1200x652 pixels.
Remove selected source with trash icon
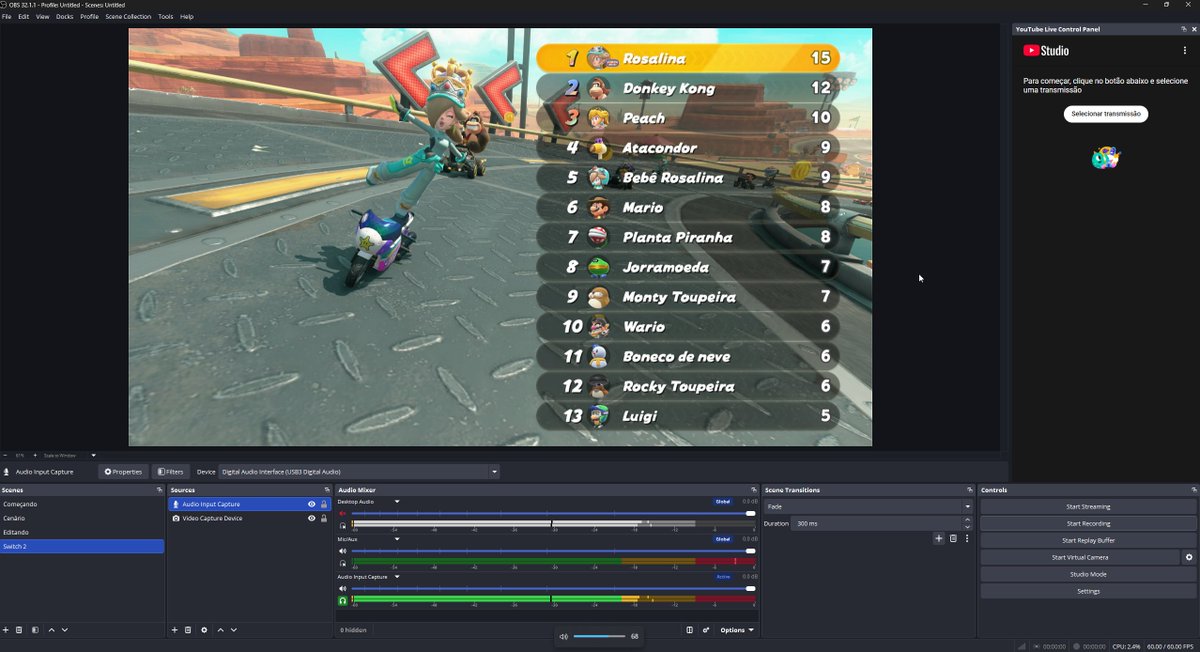click(x=188, y=630)
